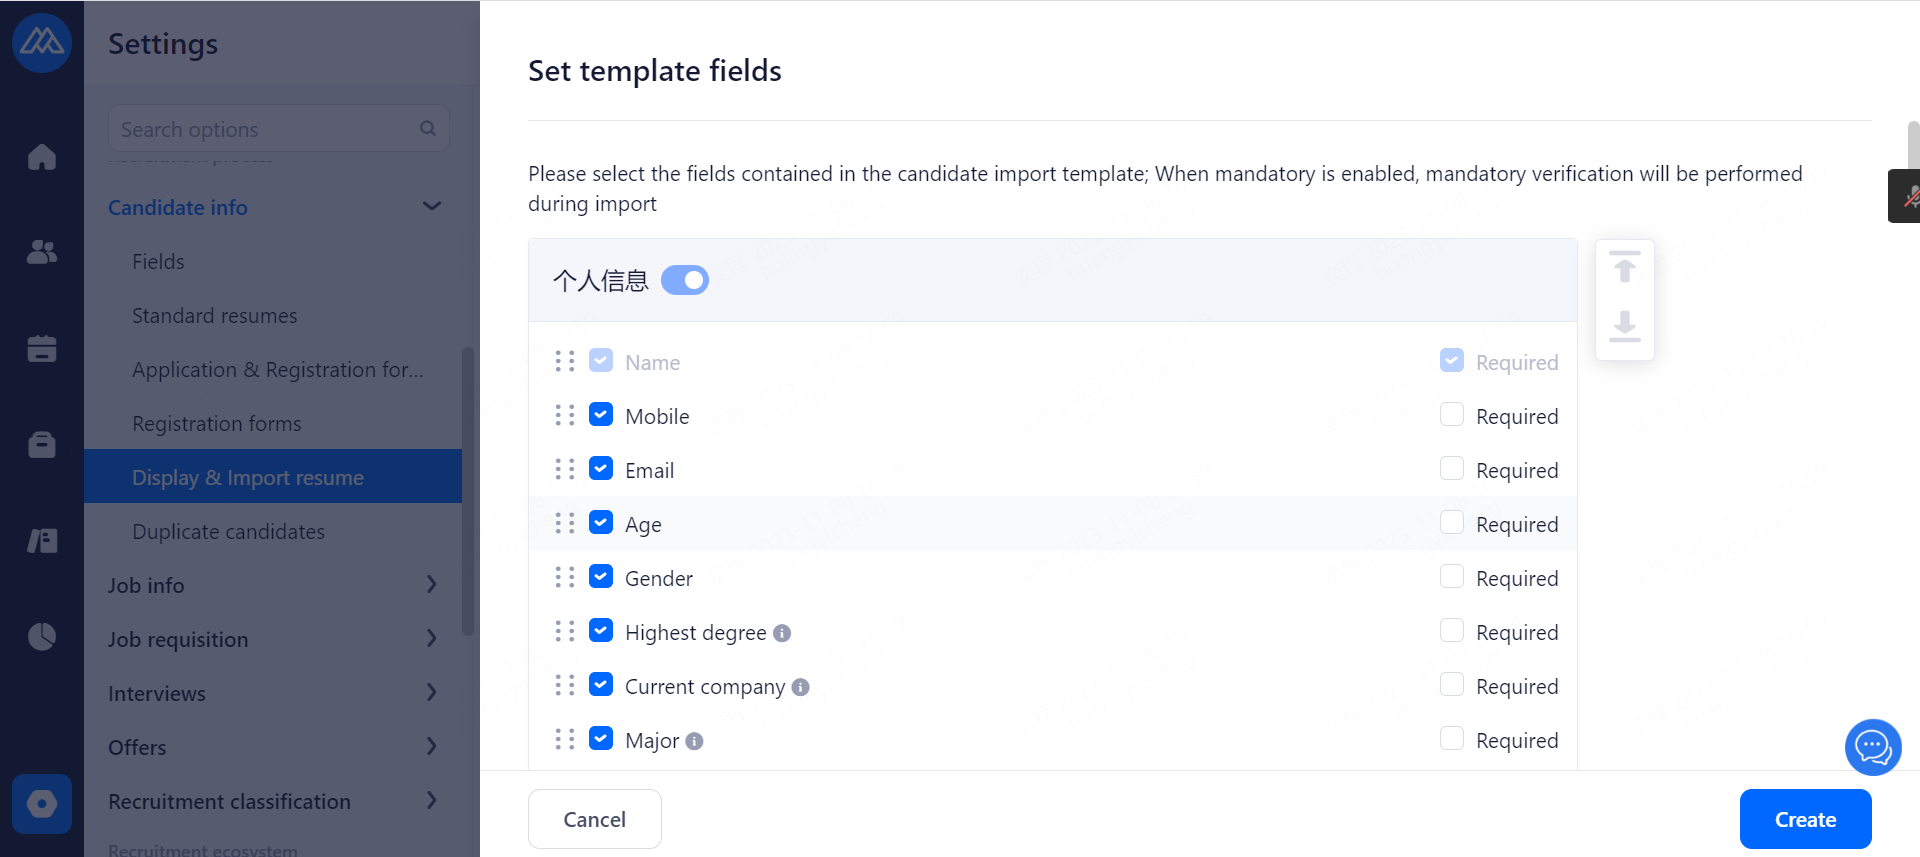
Task: Collapse the Candidate info section
Action: click(x=431, y=207)
